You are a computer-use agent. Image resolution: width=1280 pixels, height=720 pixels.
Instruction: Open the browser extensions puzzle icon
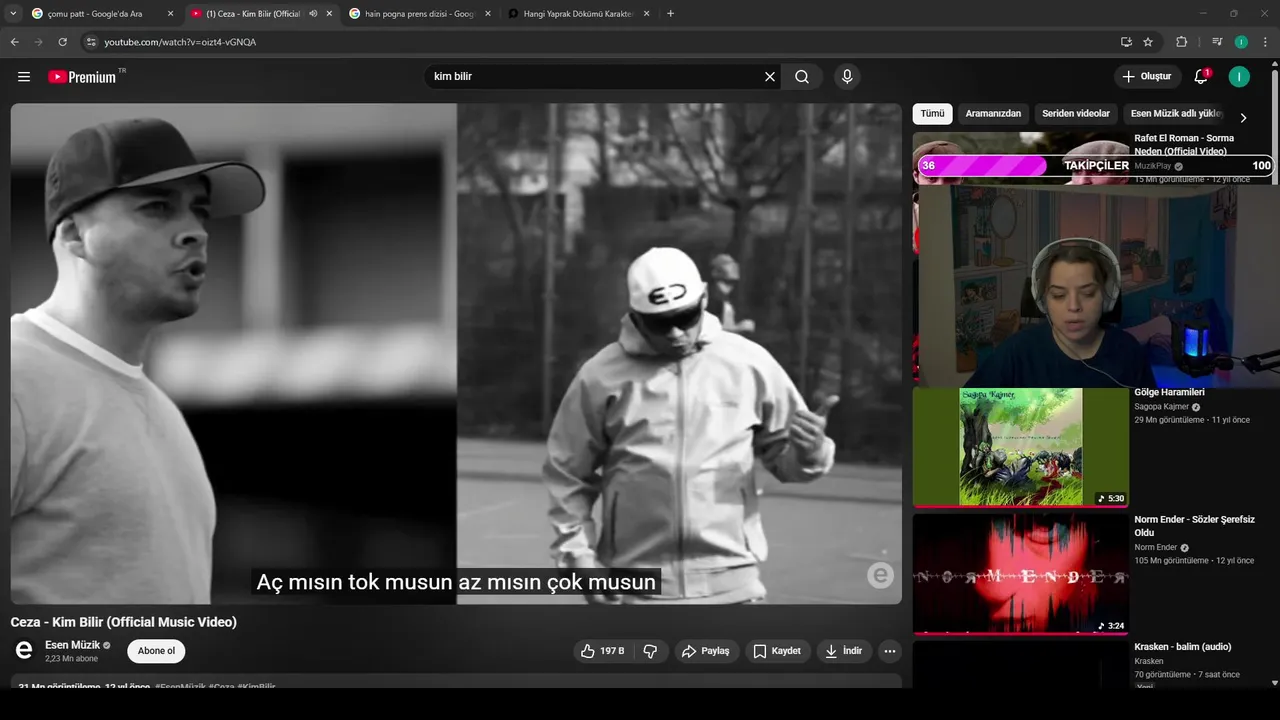(x=1181, y=42)
